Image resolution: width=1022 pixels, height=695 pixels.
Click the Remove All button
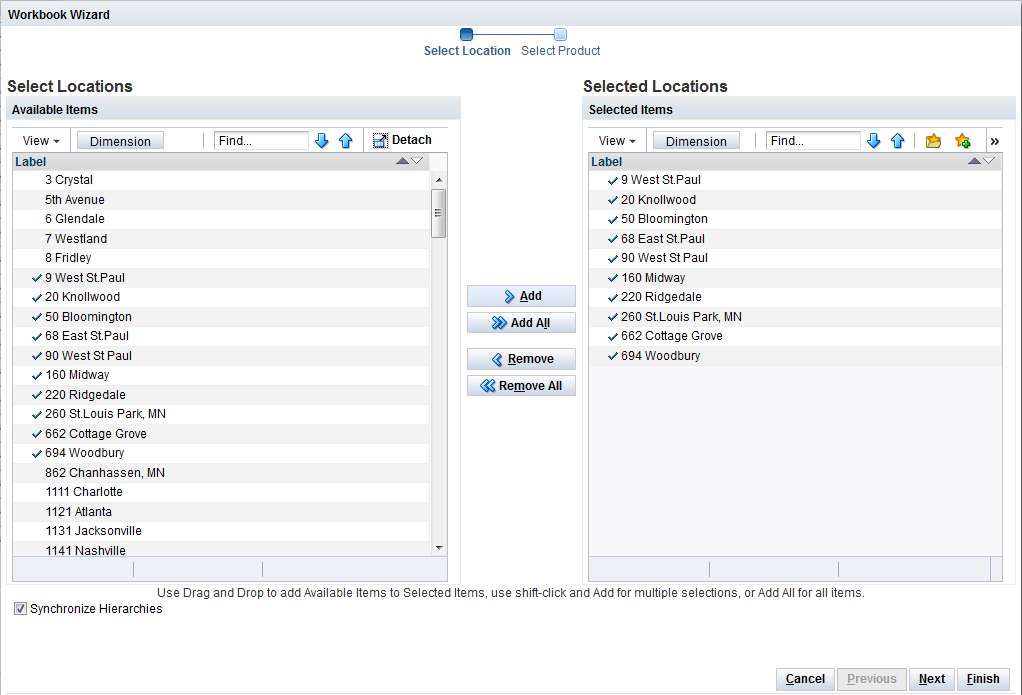(521, 386)
